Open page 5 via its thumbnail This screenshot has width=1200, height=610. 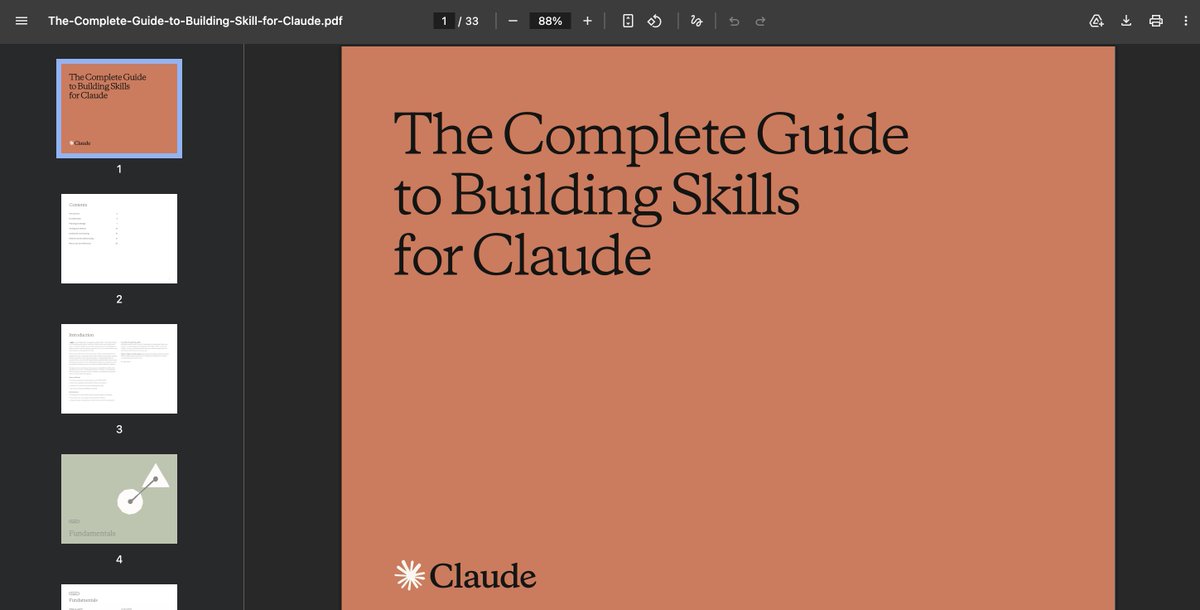pos(118,597)
